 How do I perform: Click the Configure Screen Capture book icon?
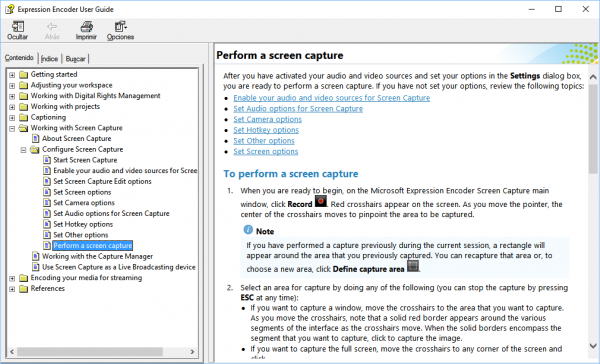tap(35, 149)
